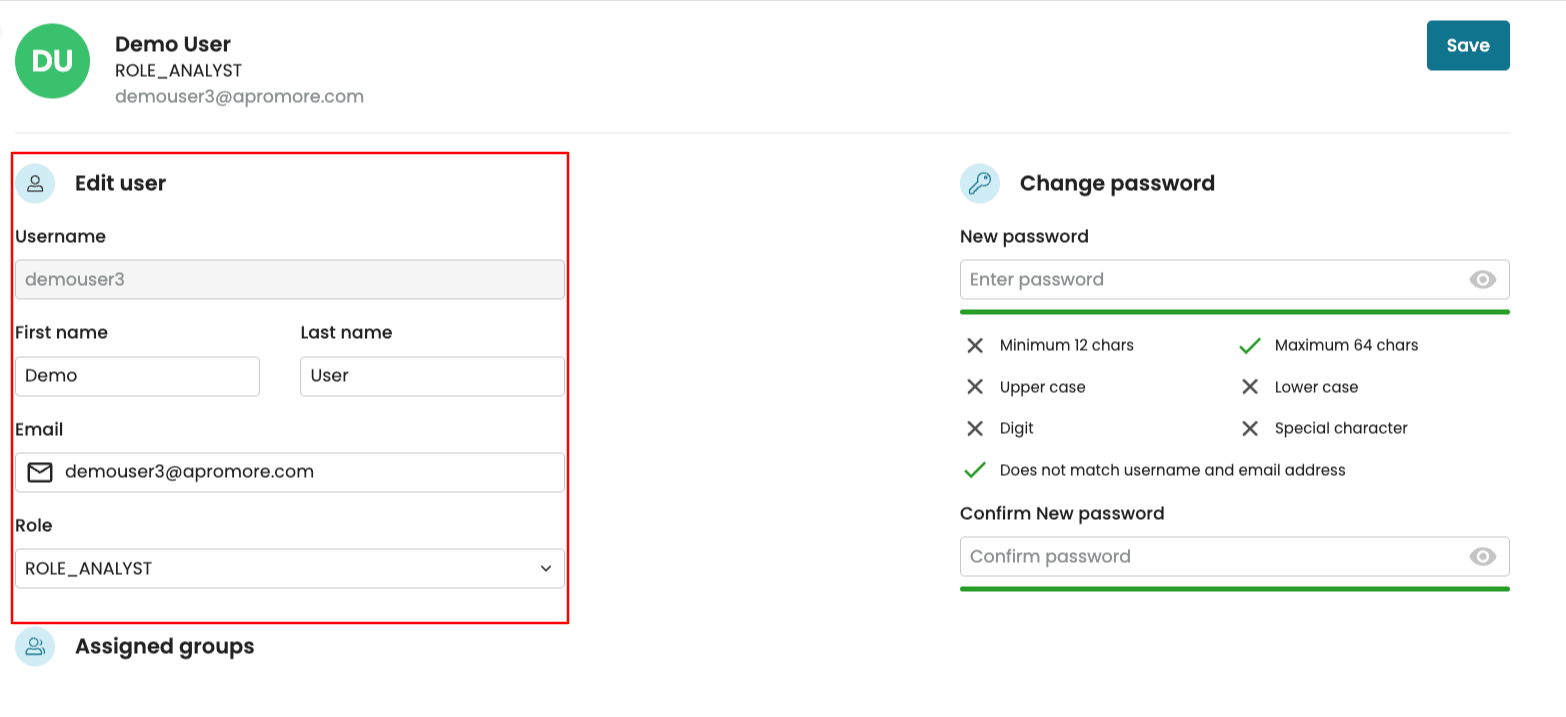This screenshot has width=1566, height=717.
Task: Click the Assigned groups people icon
Action: point(35,646)
